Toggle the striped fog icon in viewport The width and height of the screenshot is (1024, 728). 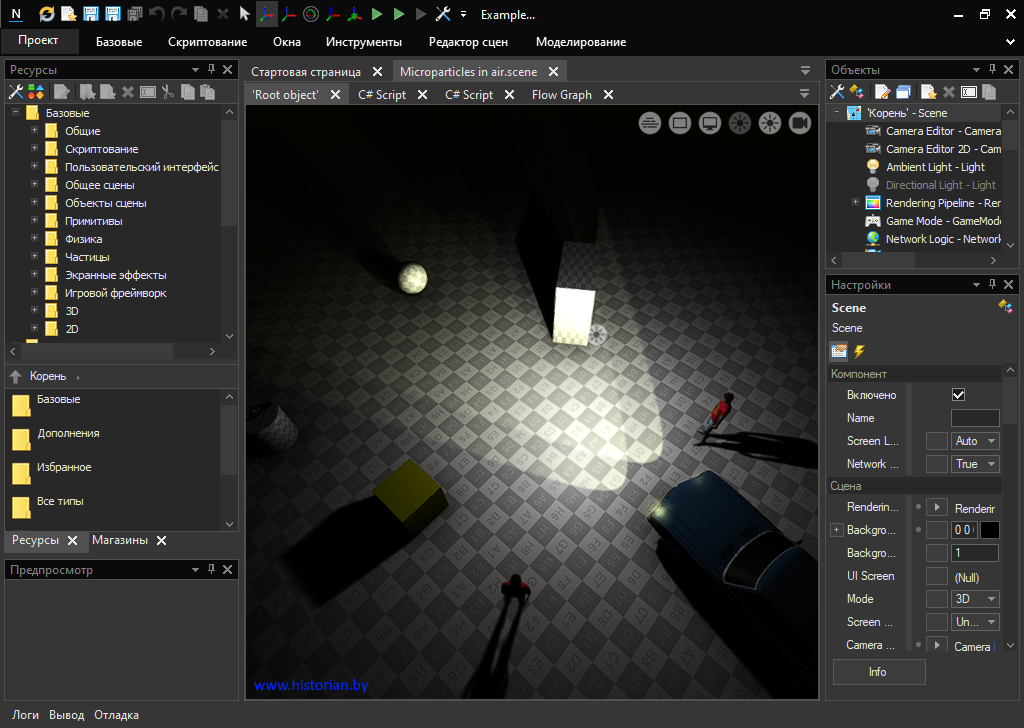click(650, 123)
